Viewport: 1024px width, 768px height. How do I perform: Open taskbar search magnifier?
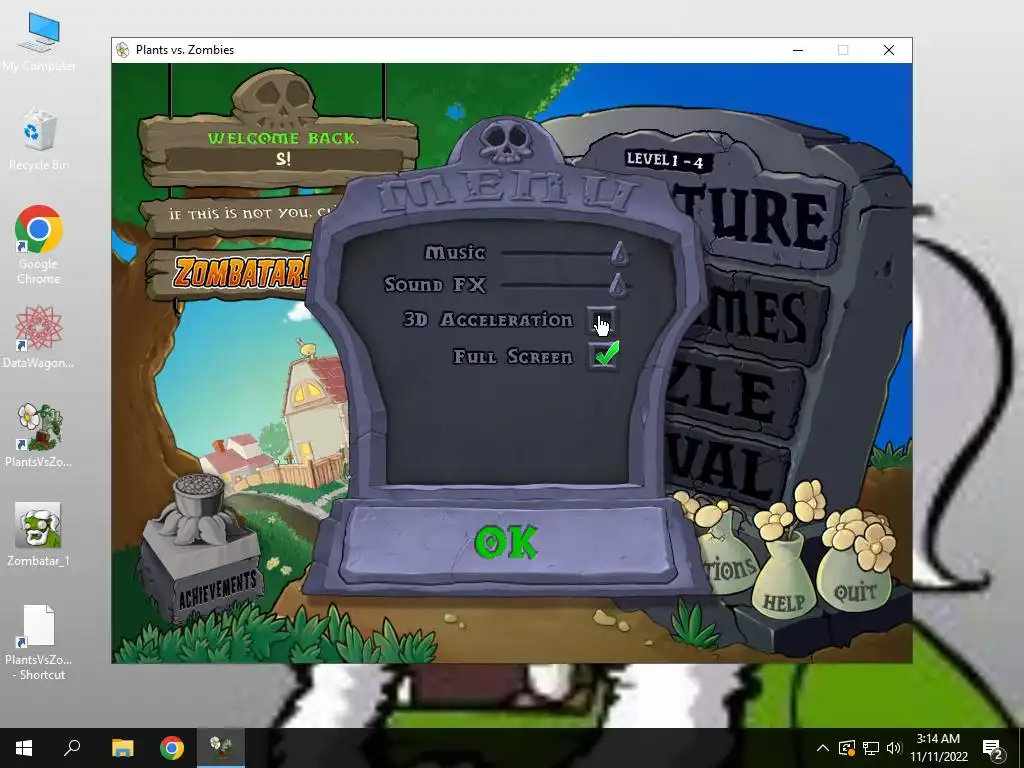pyautogui.click(x=72, y=748)
